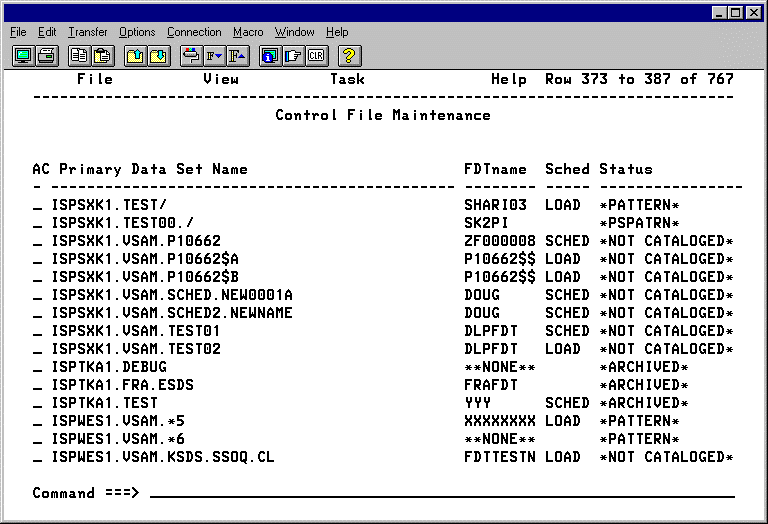Click the yellow question mark help icon

[x=350, y=56]
